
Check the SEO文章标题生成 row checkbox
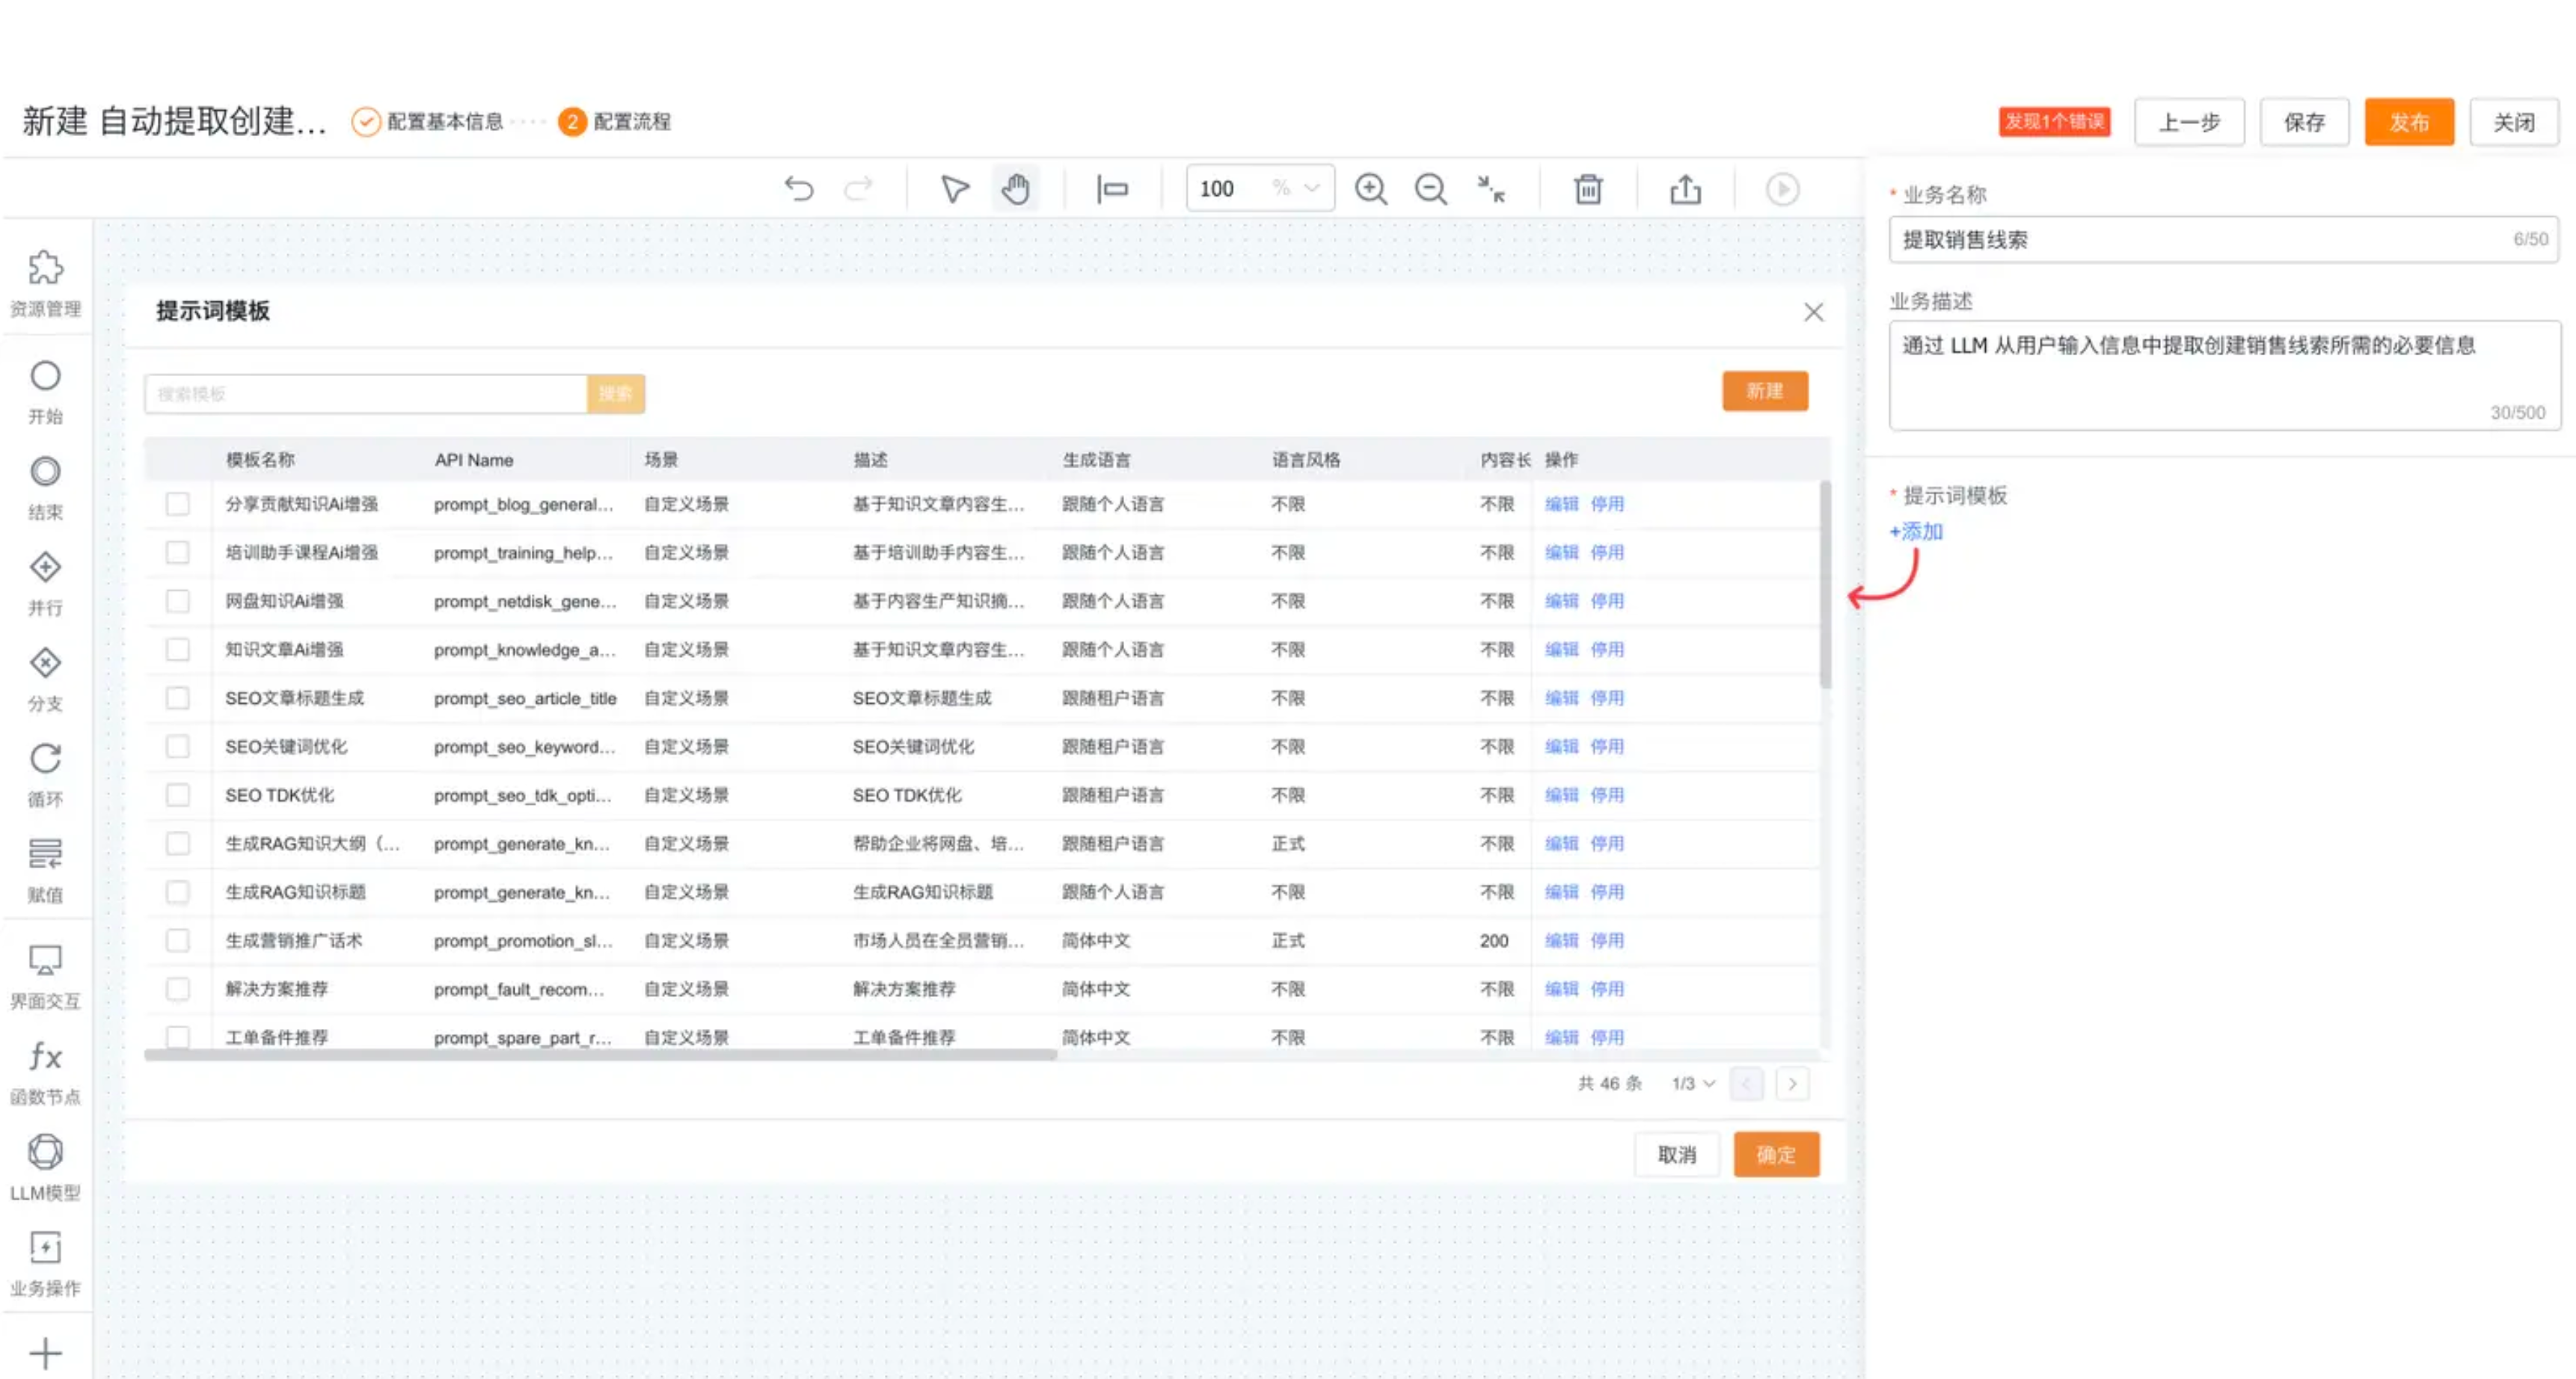click(x=178, y=698)
